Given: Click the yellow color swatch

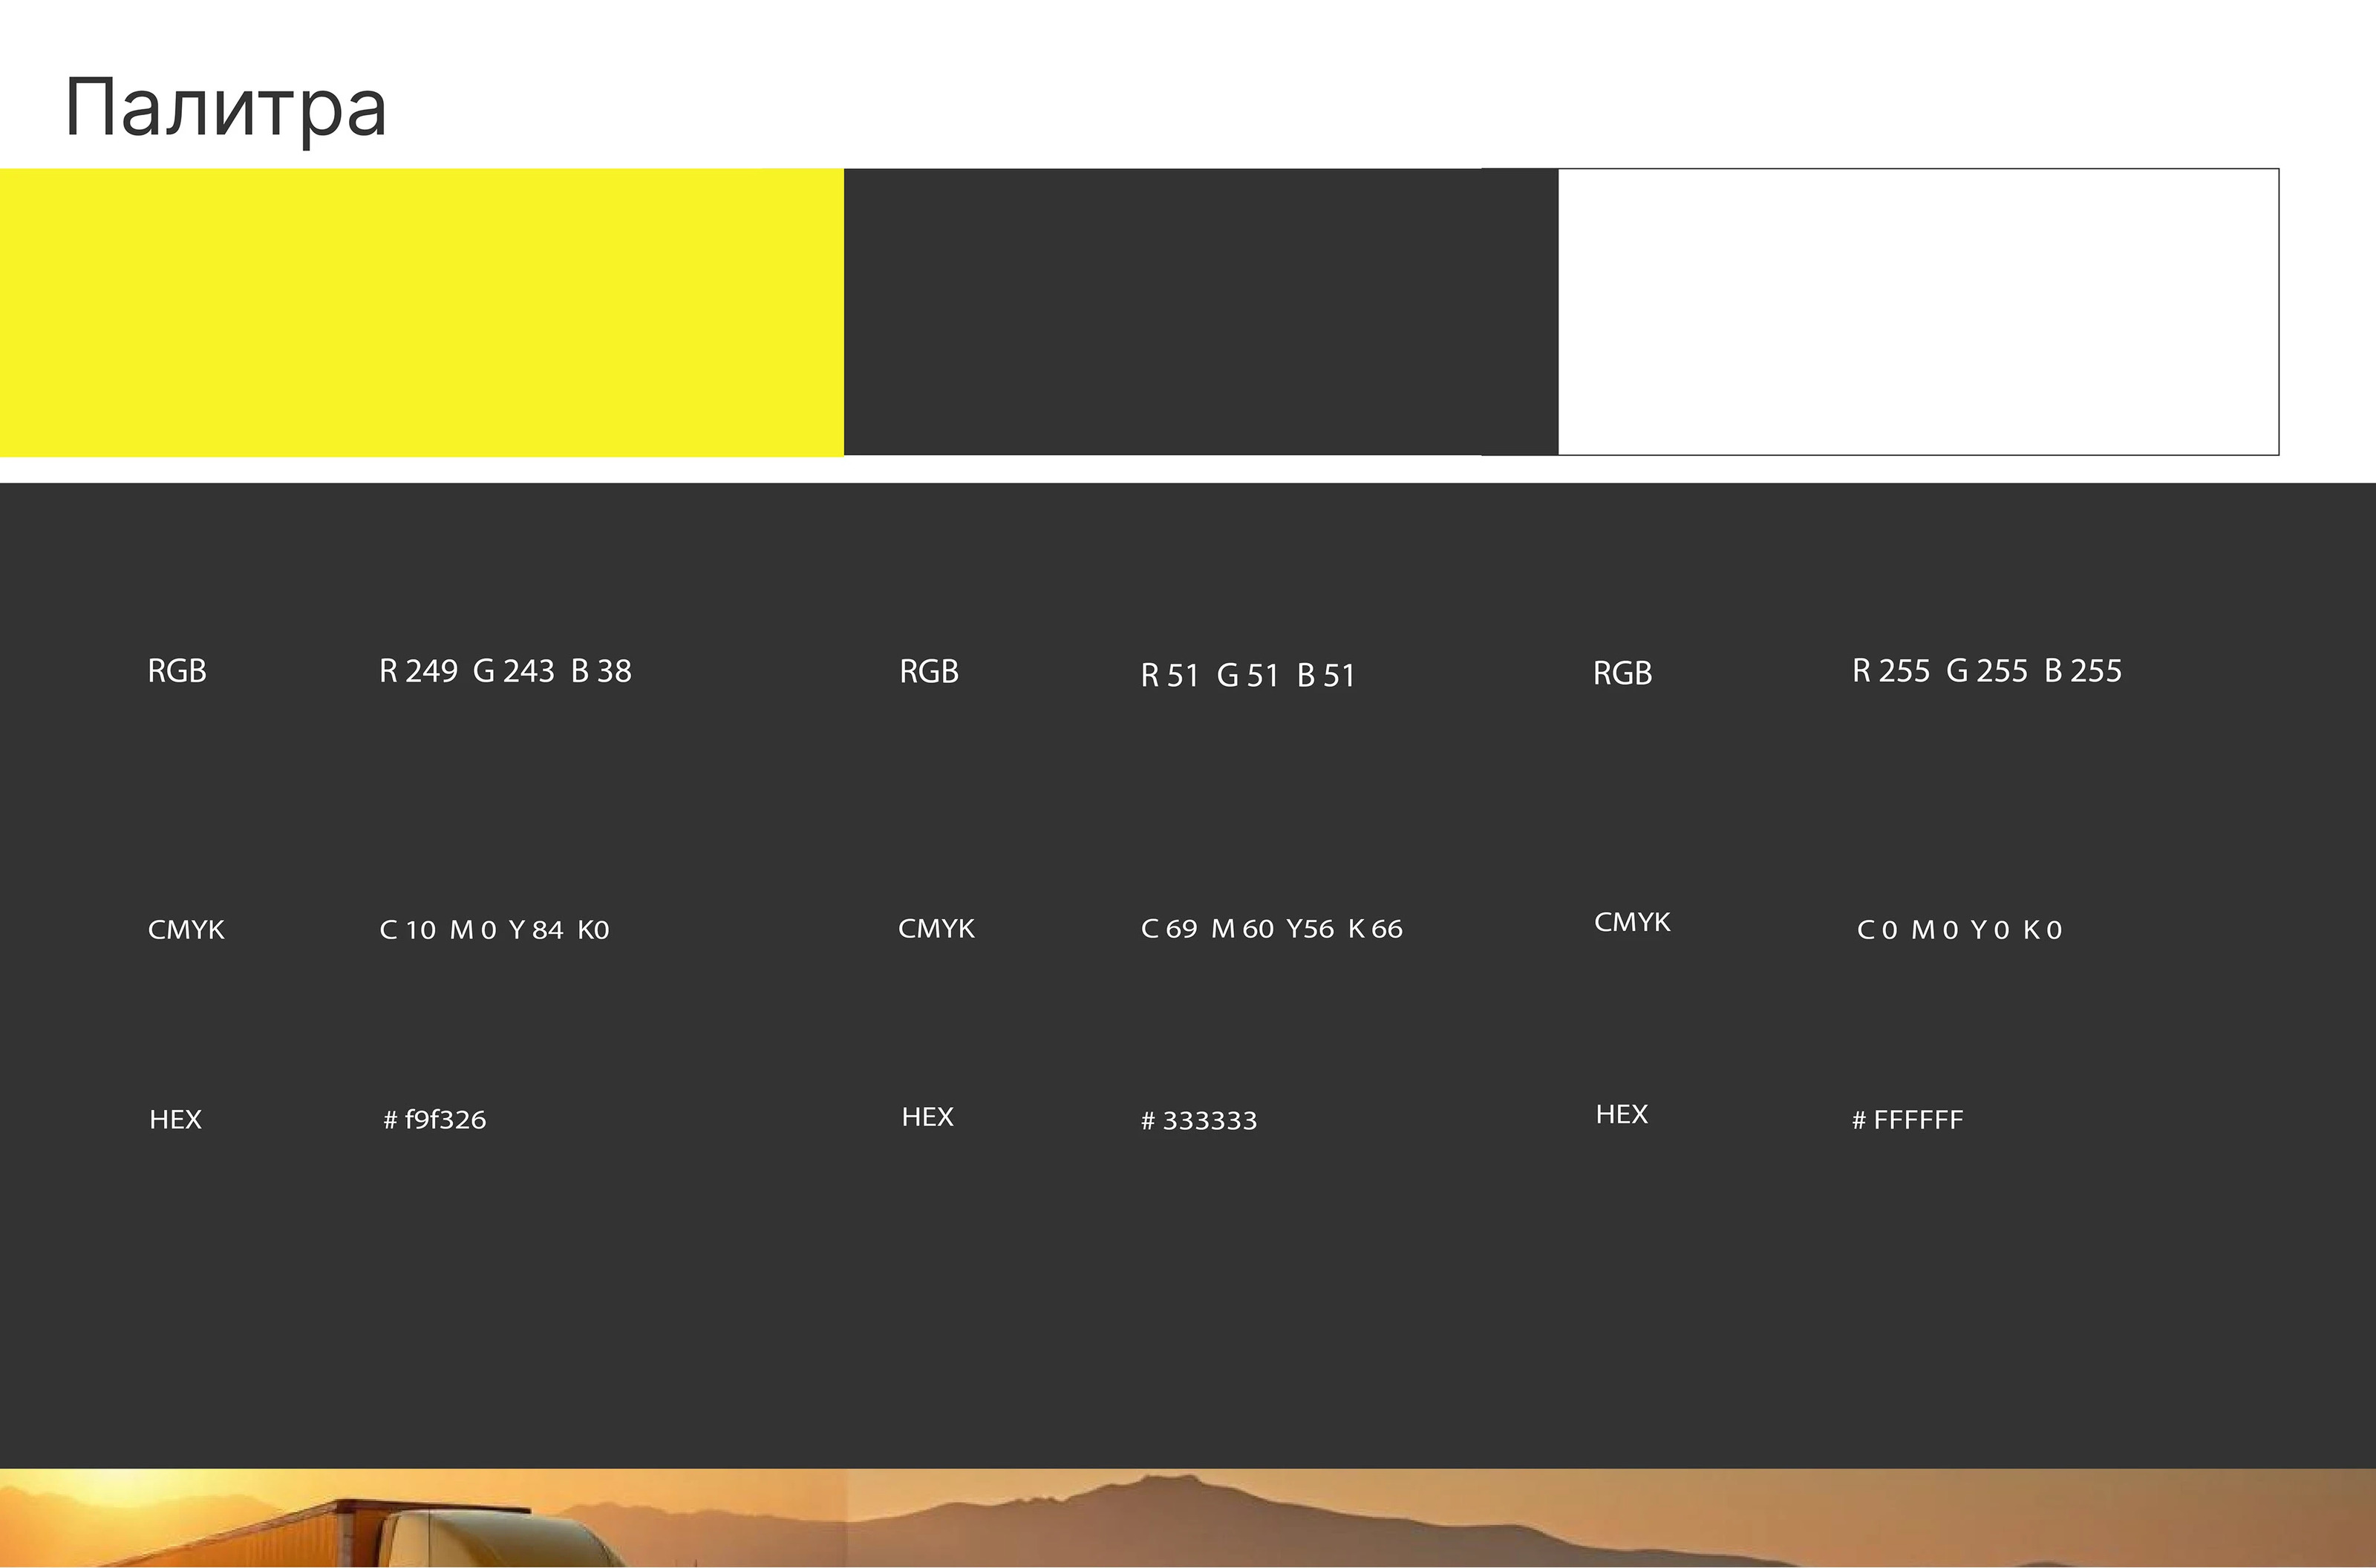Looking at the screenshot, I should pos(421,312).
